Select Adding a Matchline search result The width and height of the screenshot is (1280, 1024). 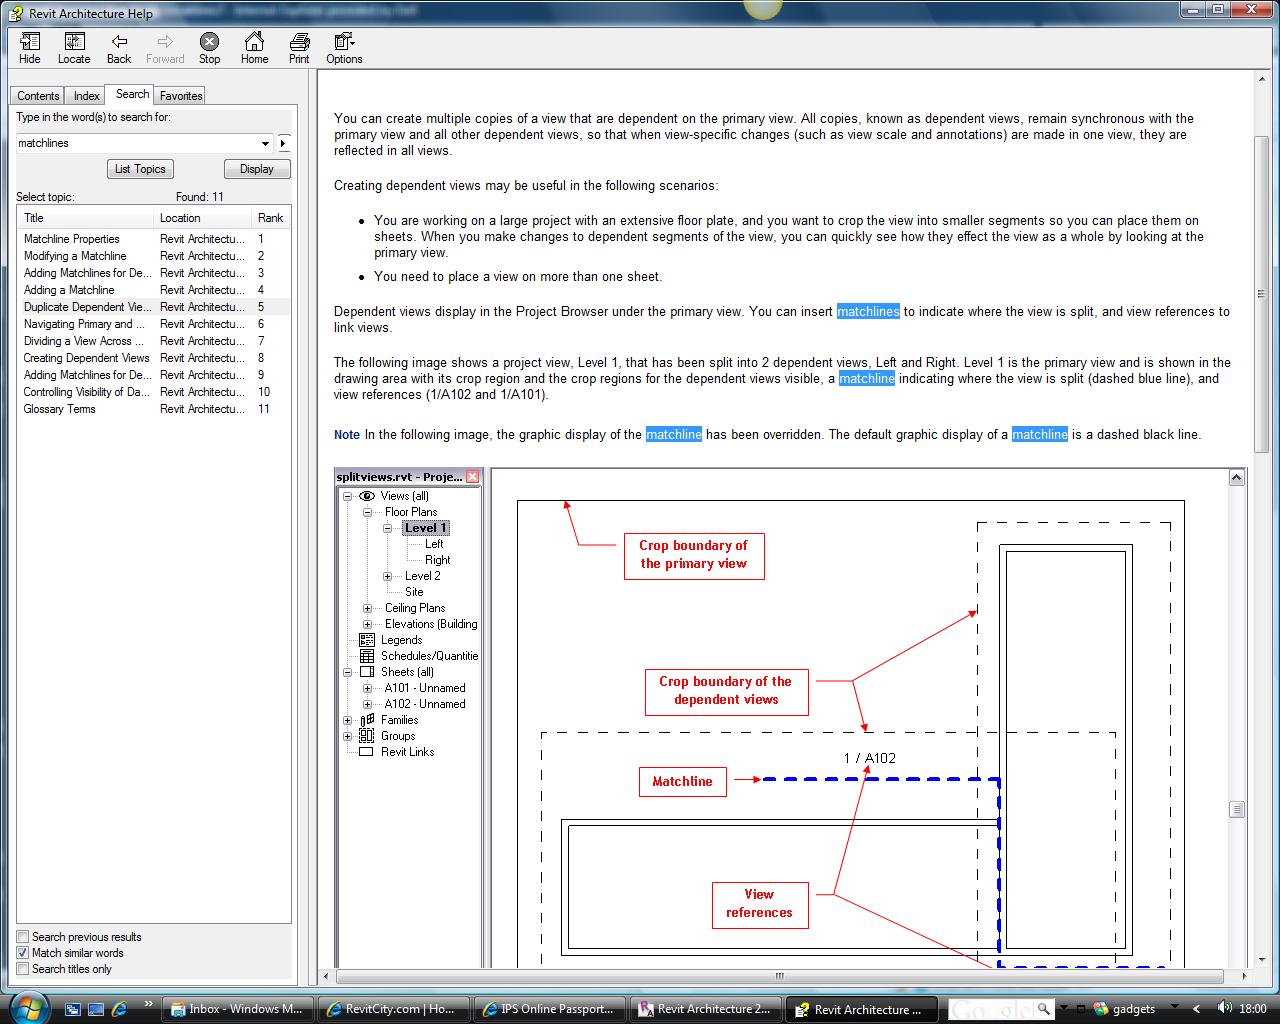[69, 290]
